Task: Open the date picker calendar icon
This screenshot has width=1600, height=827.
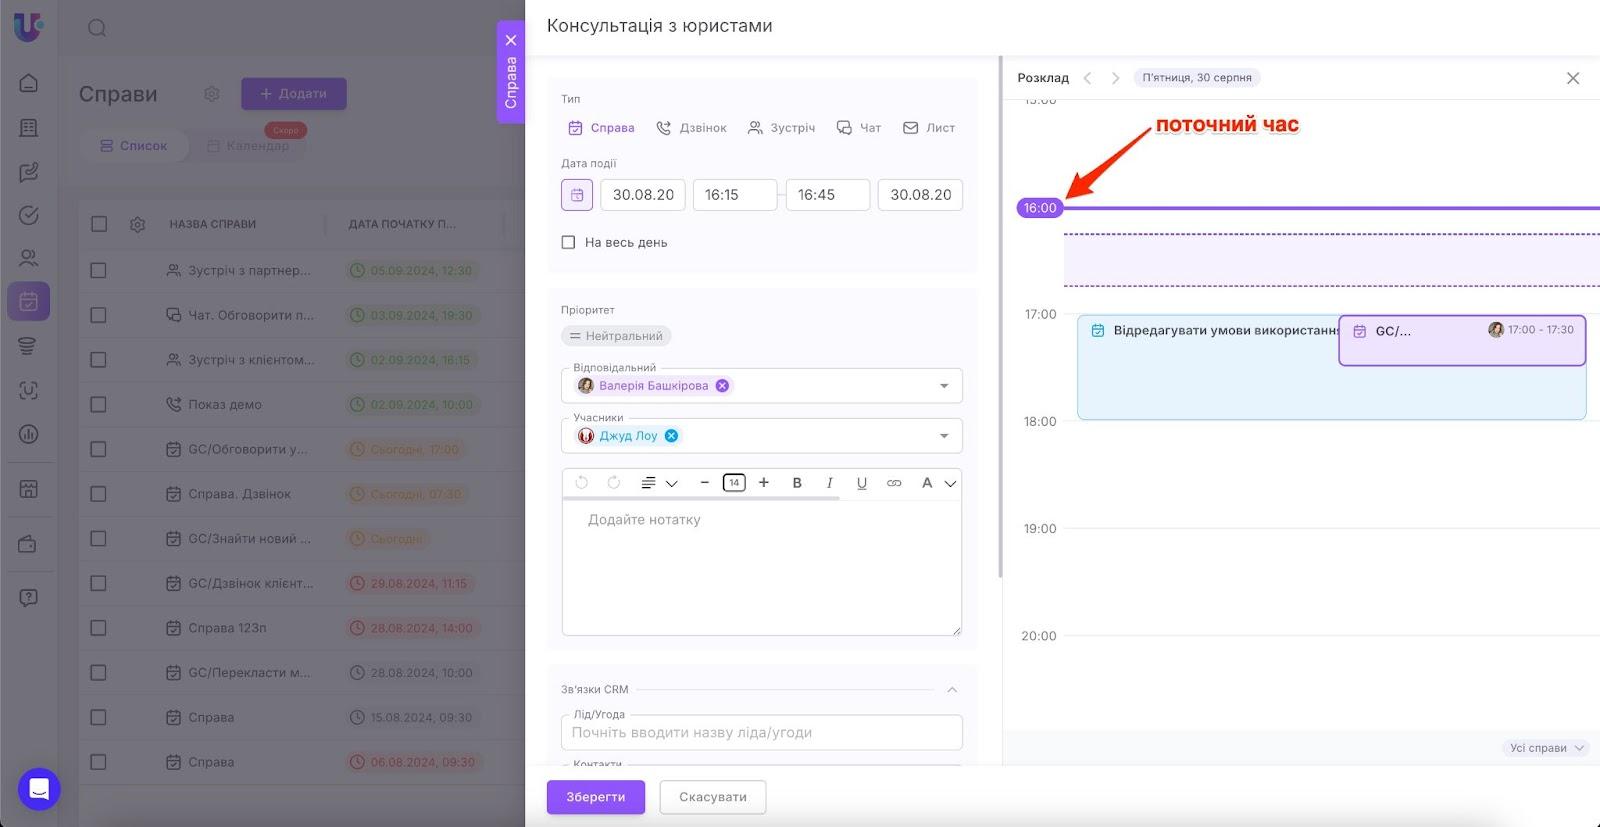Action: point(577,195)
